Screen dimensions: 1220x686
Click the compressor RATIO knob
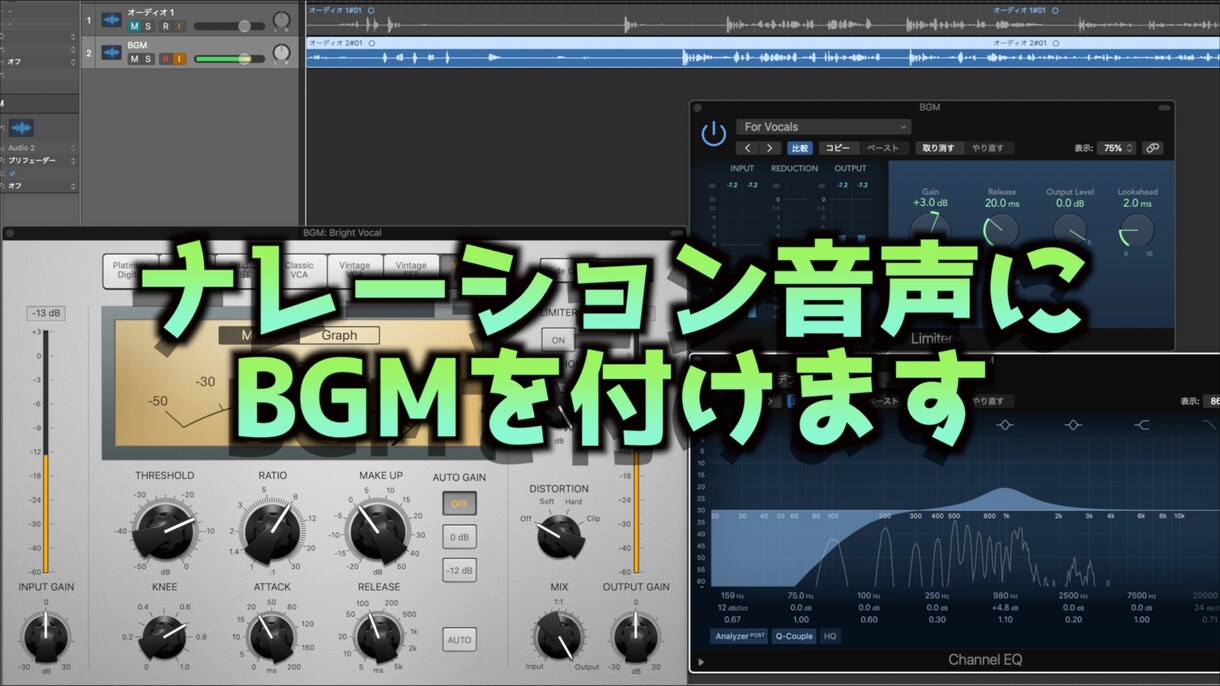point(272,530)
